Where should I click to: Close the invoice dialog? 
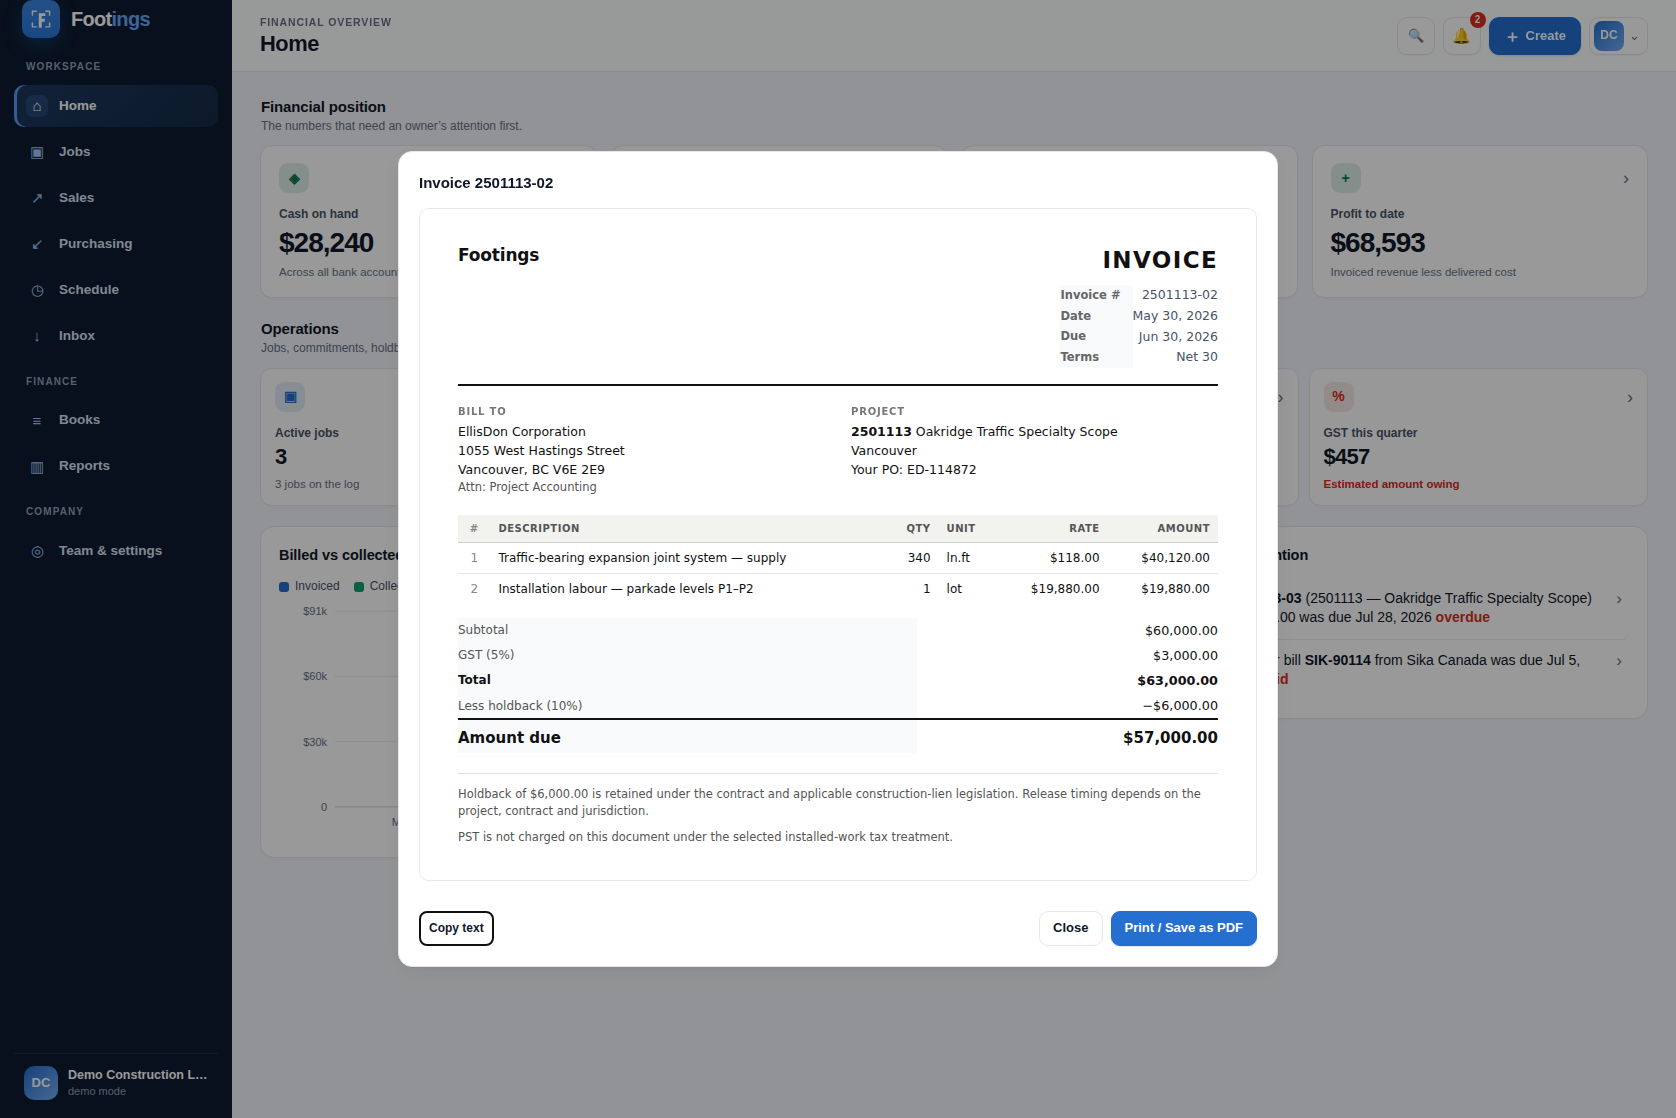1070,928
